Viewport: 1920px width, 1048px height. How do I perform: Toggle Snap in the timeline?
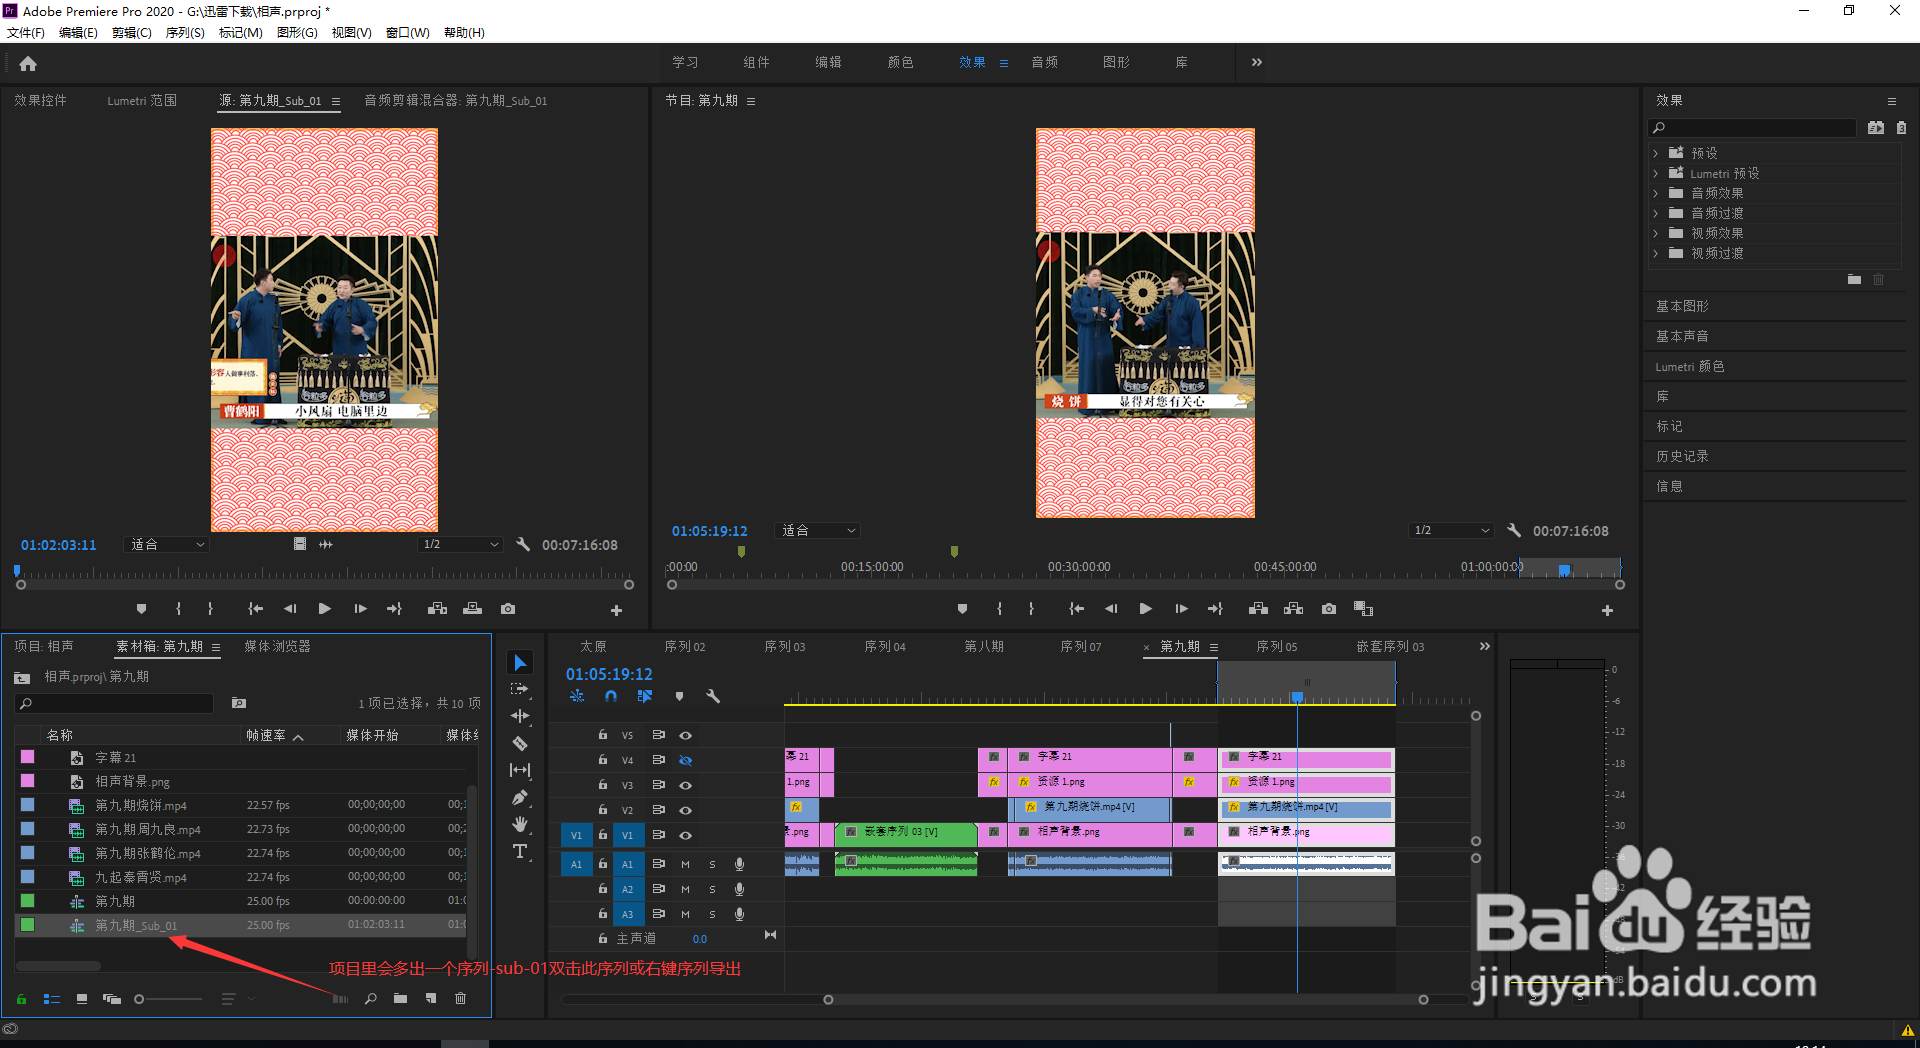pyautogui.click(x=611, y=696)
